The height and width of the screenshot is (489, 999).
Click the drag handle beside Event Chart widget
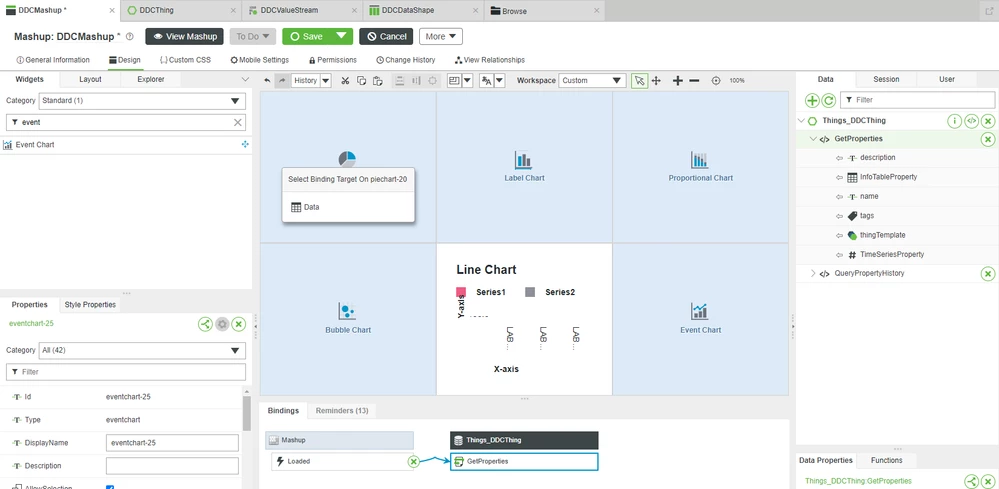245,145
